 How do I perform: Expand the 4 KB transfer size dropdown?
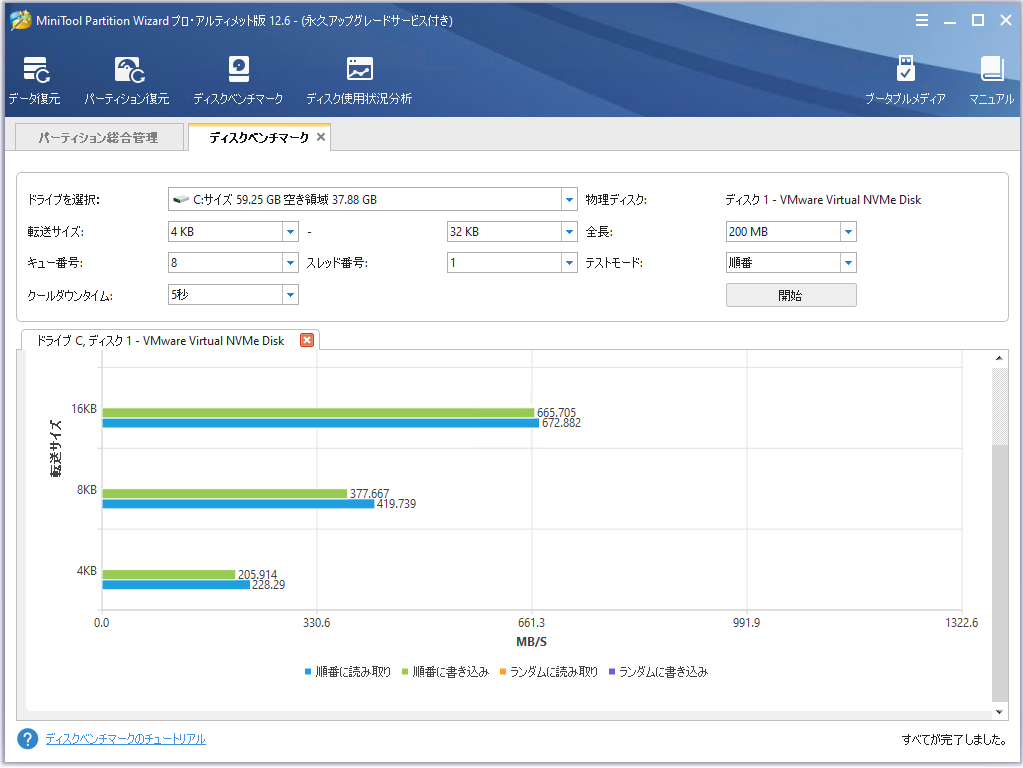(290, 232)
